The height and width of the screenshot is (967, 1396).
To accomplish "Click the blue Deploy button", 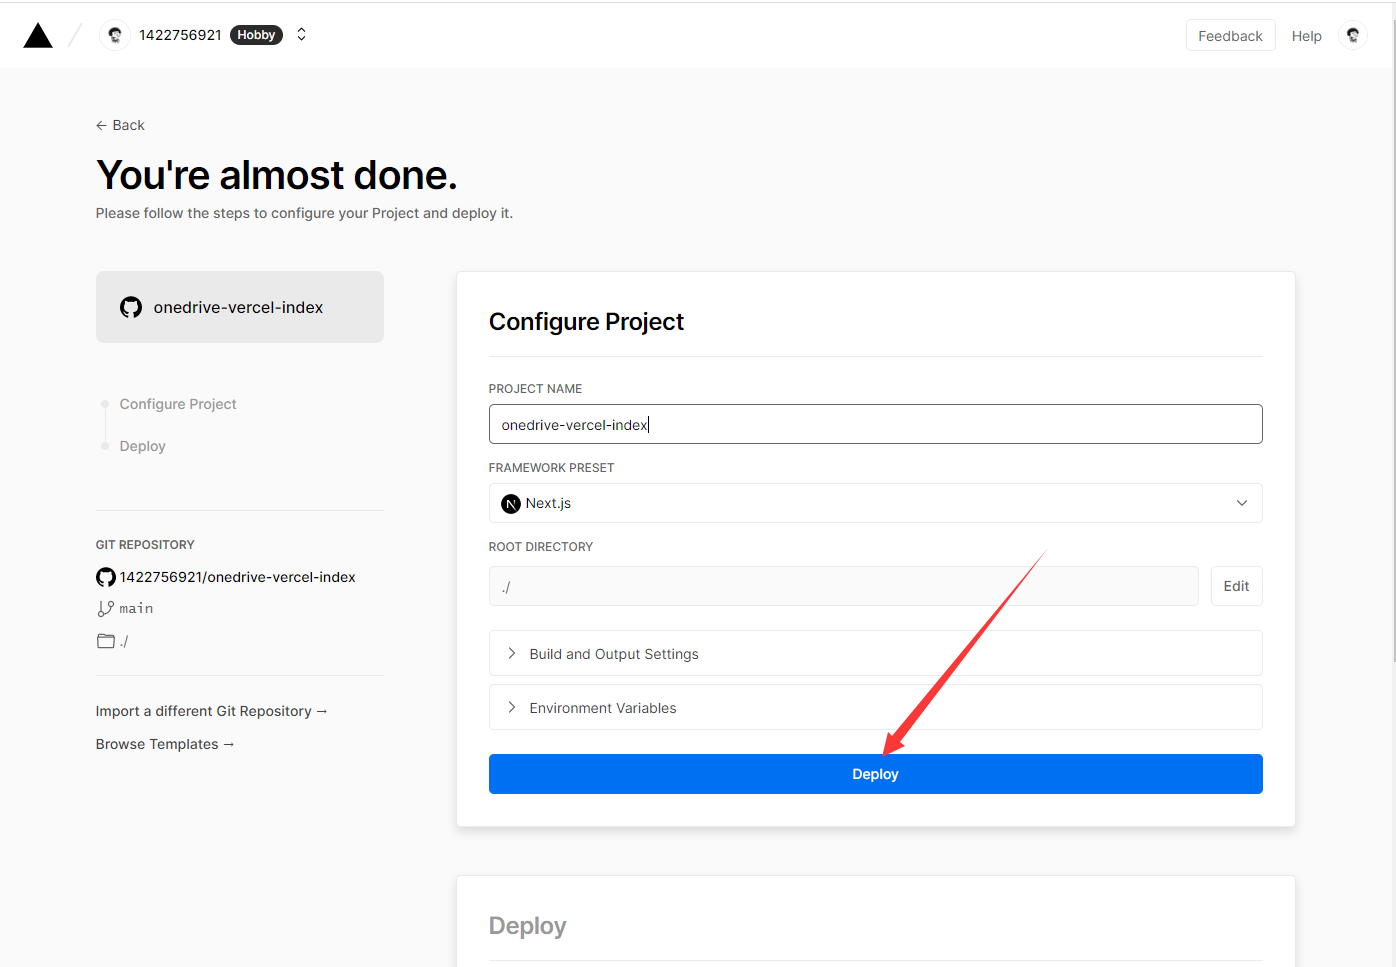I will (x=875, y=774).
